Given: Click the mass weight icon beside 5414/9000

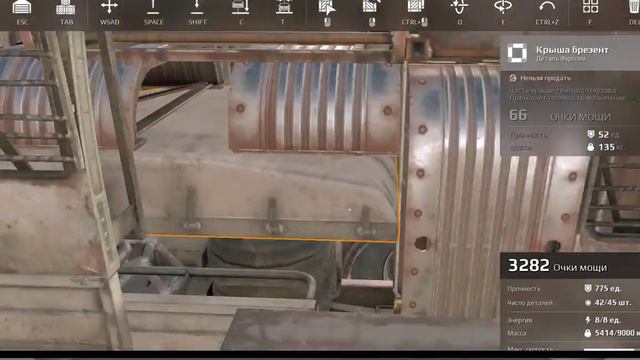Looking at the screenshot, I should coord(588,333).
